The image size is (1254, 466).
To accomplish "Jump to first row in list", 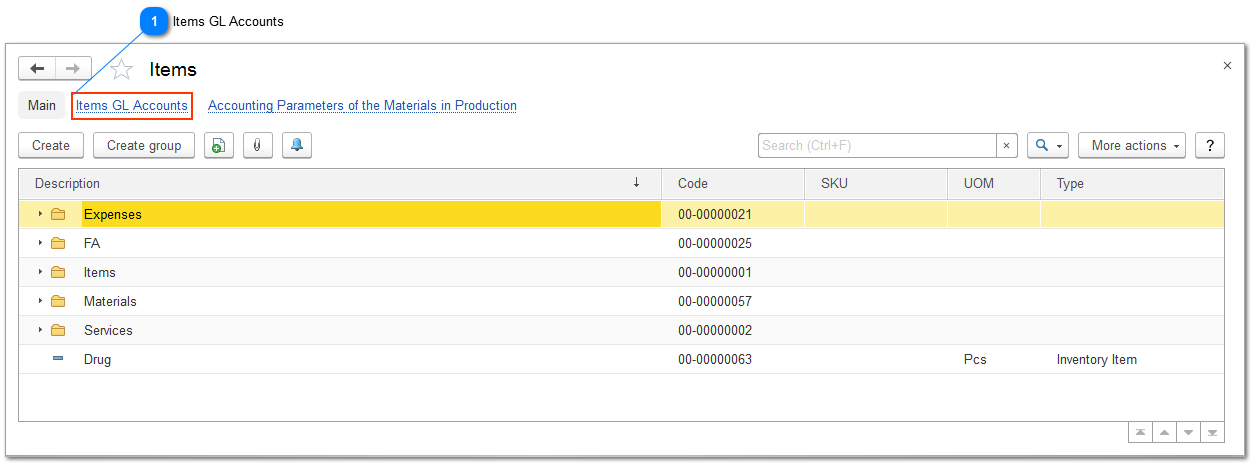I will pos(1140,433).
